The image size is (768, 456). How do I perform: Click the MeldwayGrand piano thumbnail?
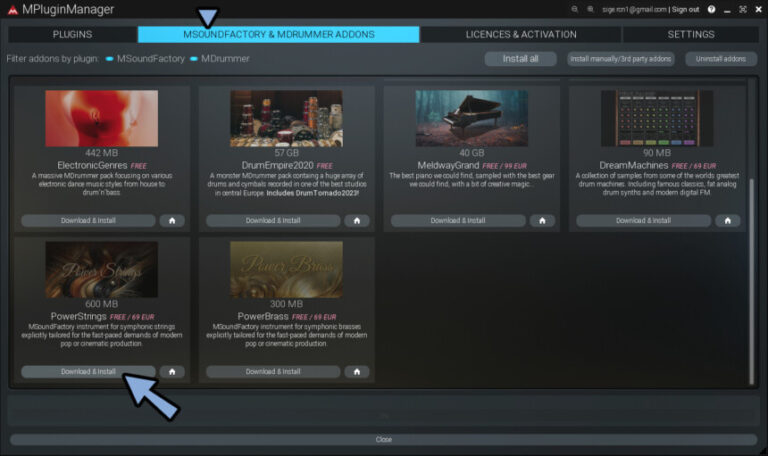[x=470, y=118]
